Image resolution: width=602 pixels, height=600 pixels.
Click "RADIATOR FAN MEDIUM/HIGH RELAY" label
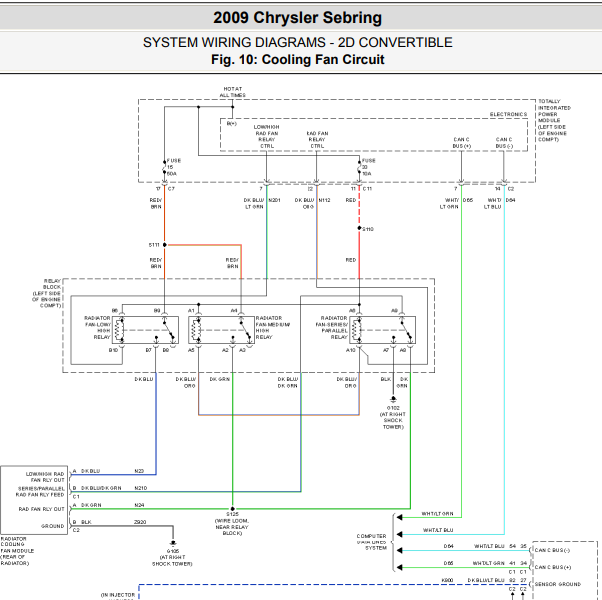click(x=273, y=327)
